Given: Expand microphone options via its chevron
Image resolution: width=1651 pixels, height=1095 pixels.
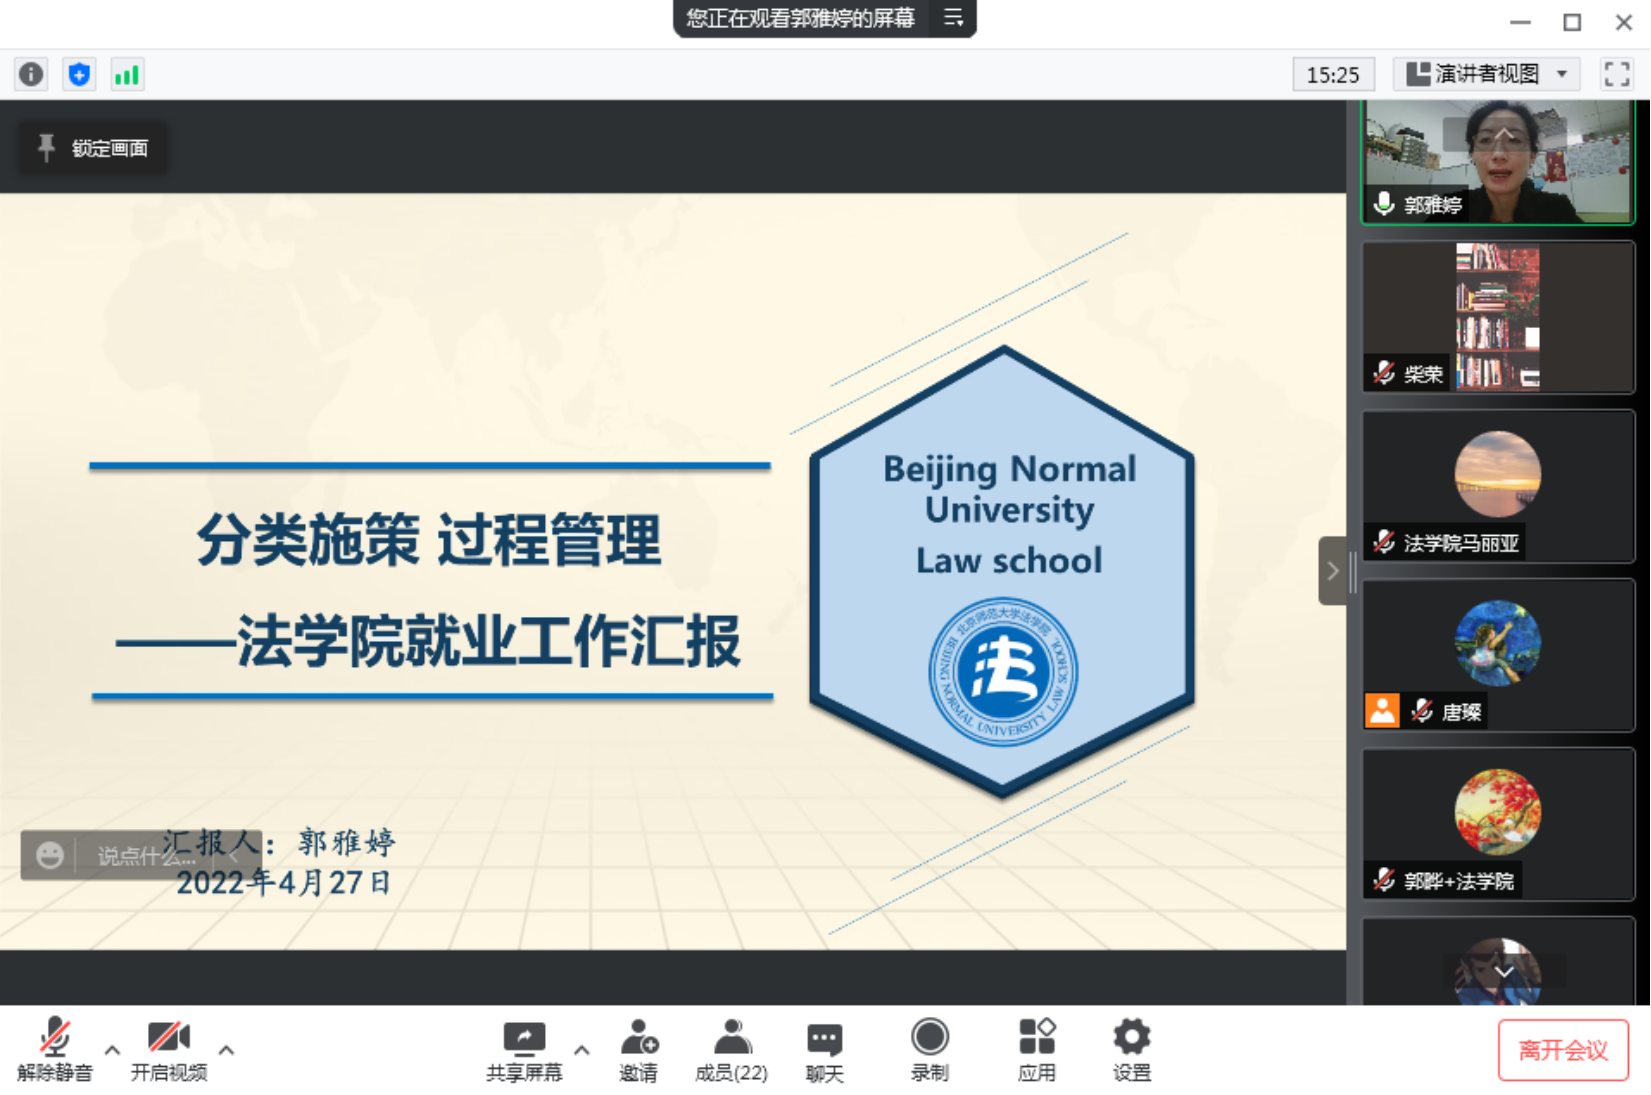Looking at the screenshot, I should tap(113, 1050).
